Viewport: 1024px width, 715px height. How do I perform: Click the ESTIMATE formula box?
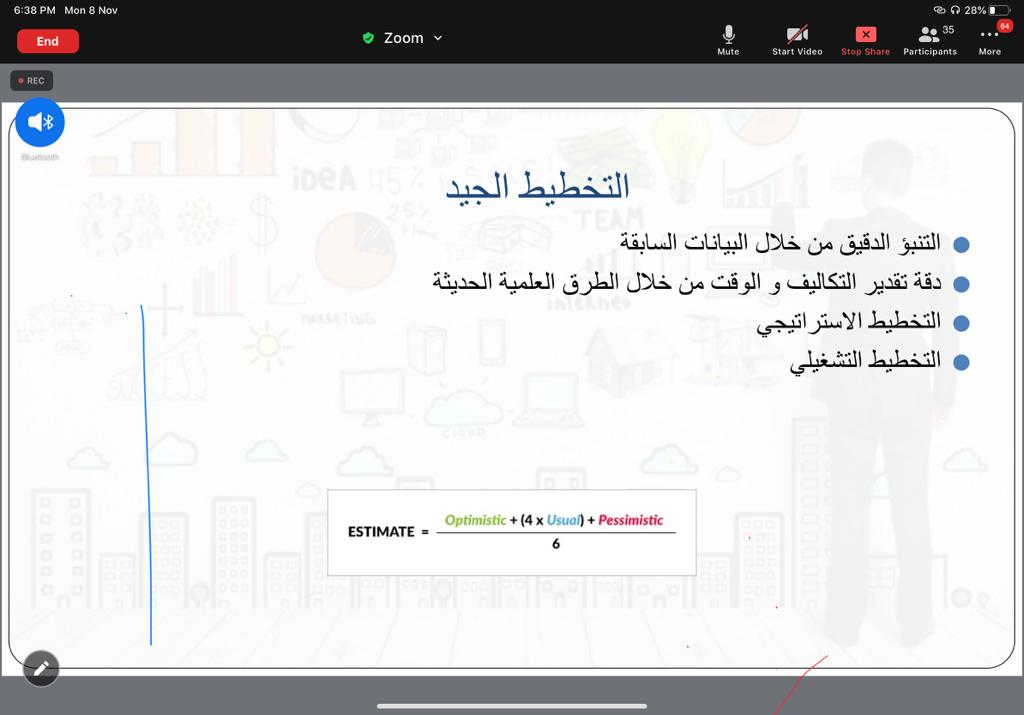(x=511, y=532)
